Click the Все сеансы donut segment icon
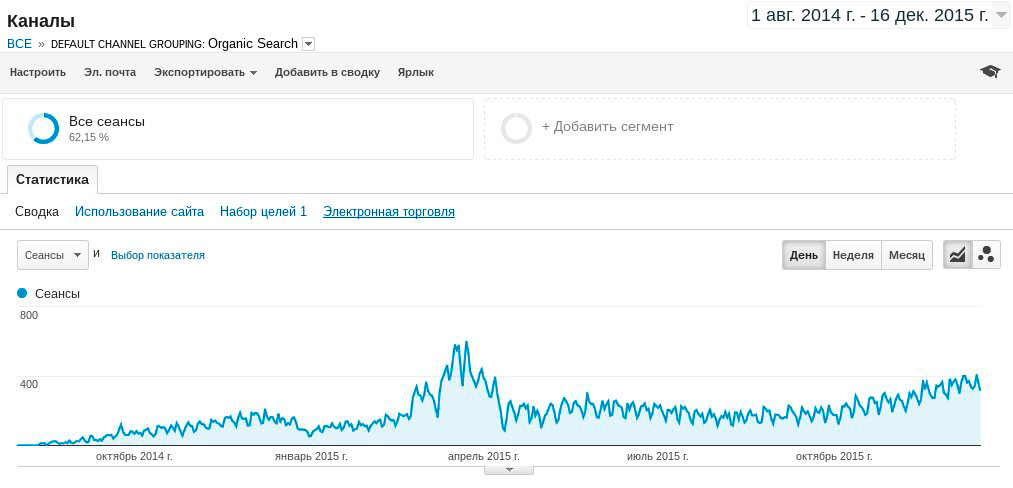1013x488 pixels. coord(44,128)
